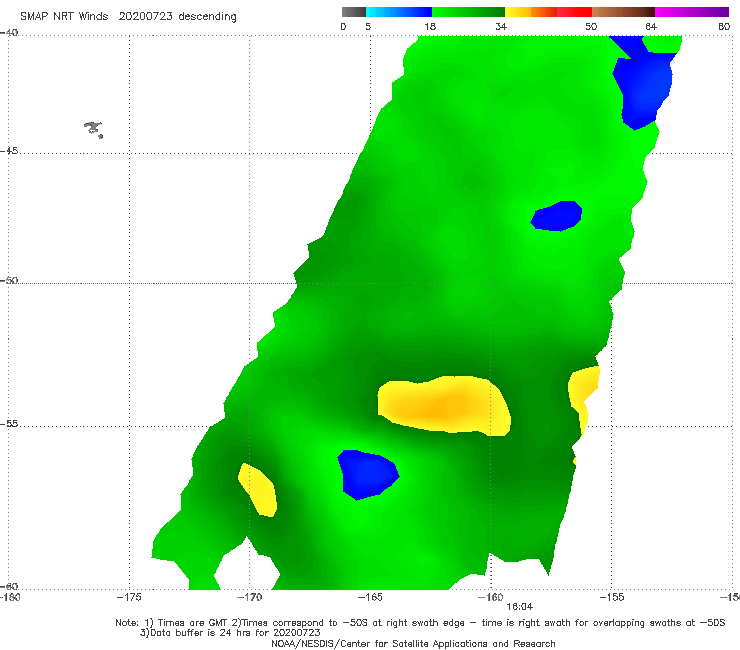The image size is (740, 650).
Task: Click the 'Data buffer is 24 hrs' note line
Action: pos(230,633)
